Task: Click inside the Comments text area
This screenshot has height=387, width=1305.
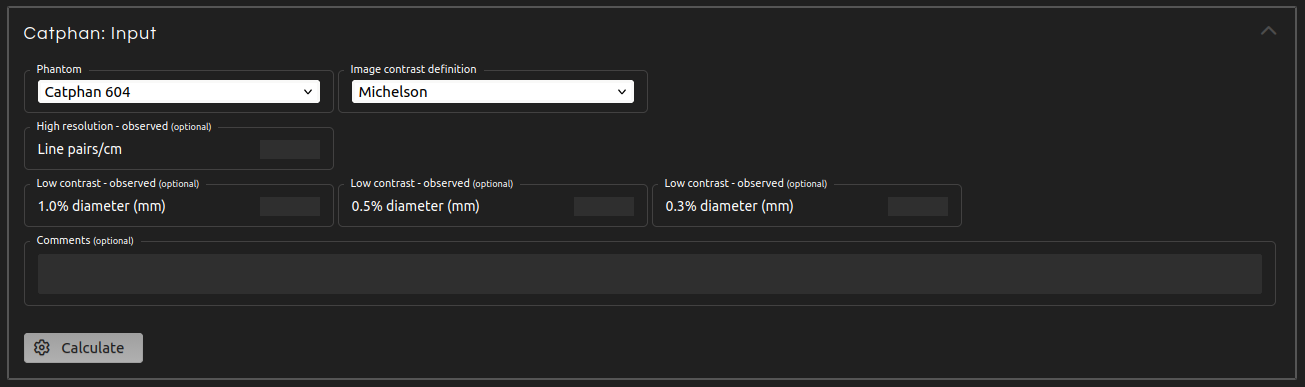Action: click(650, 274)
